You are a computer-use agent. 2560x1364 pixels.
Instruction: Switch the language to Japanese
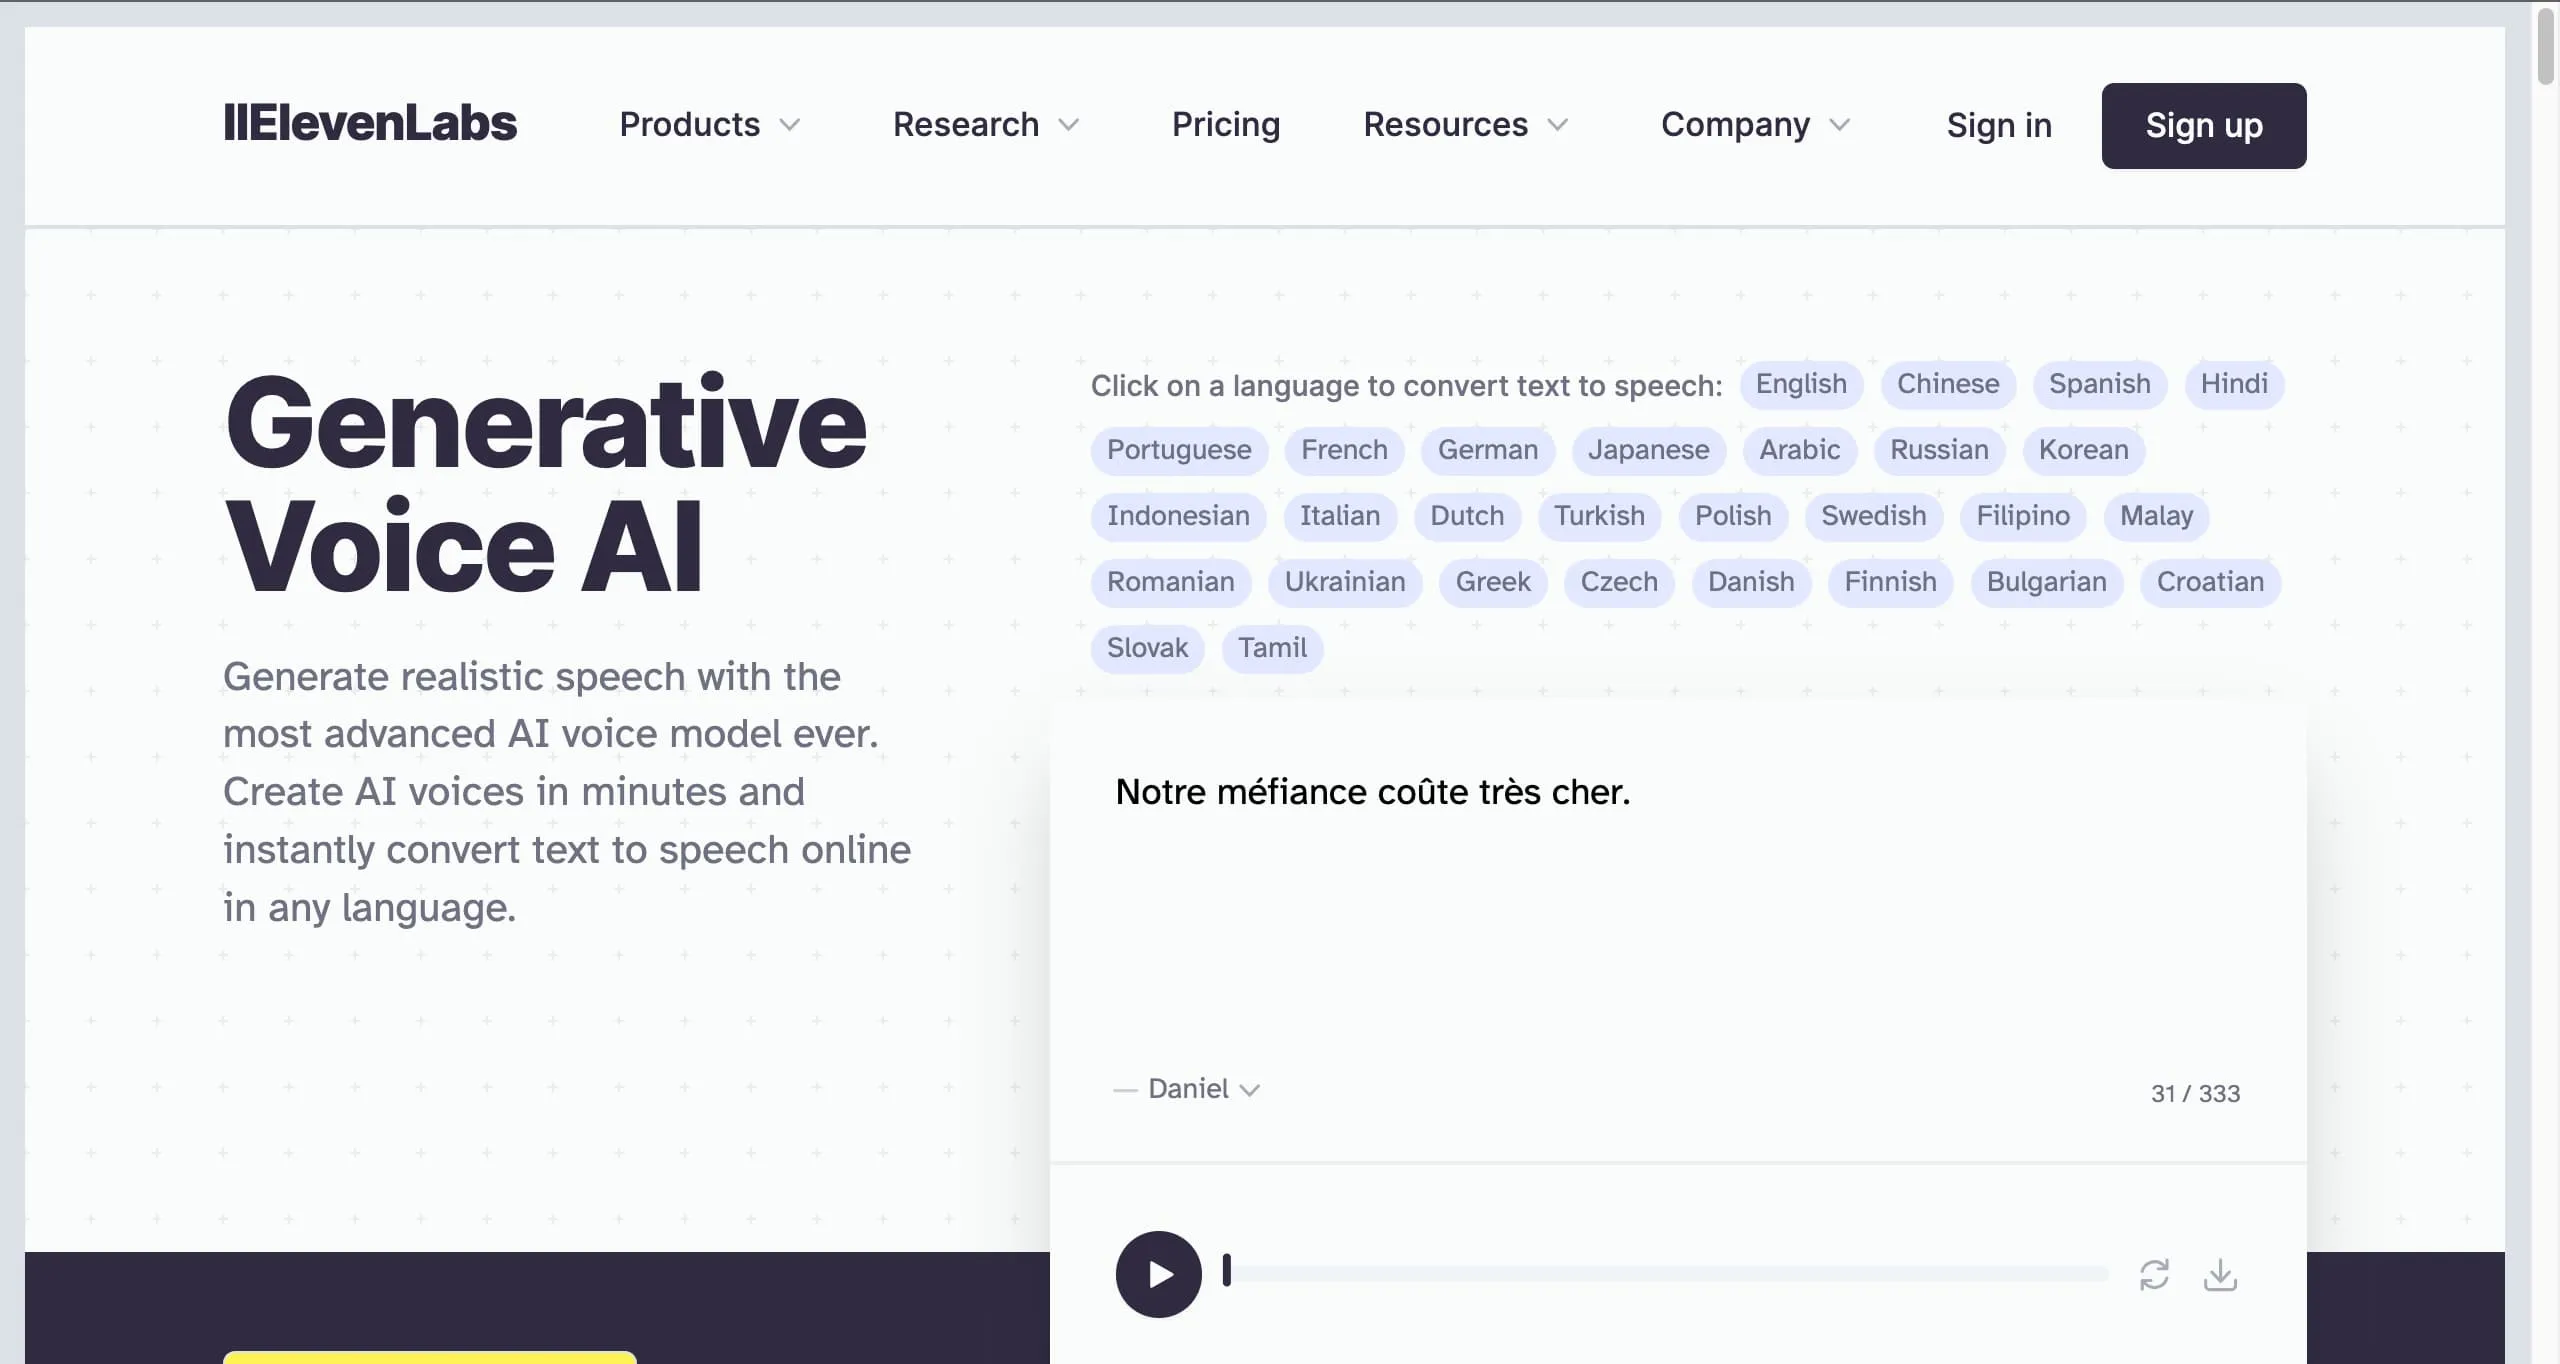(1648, 450)
